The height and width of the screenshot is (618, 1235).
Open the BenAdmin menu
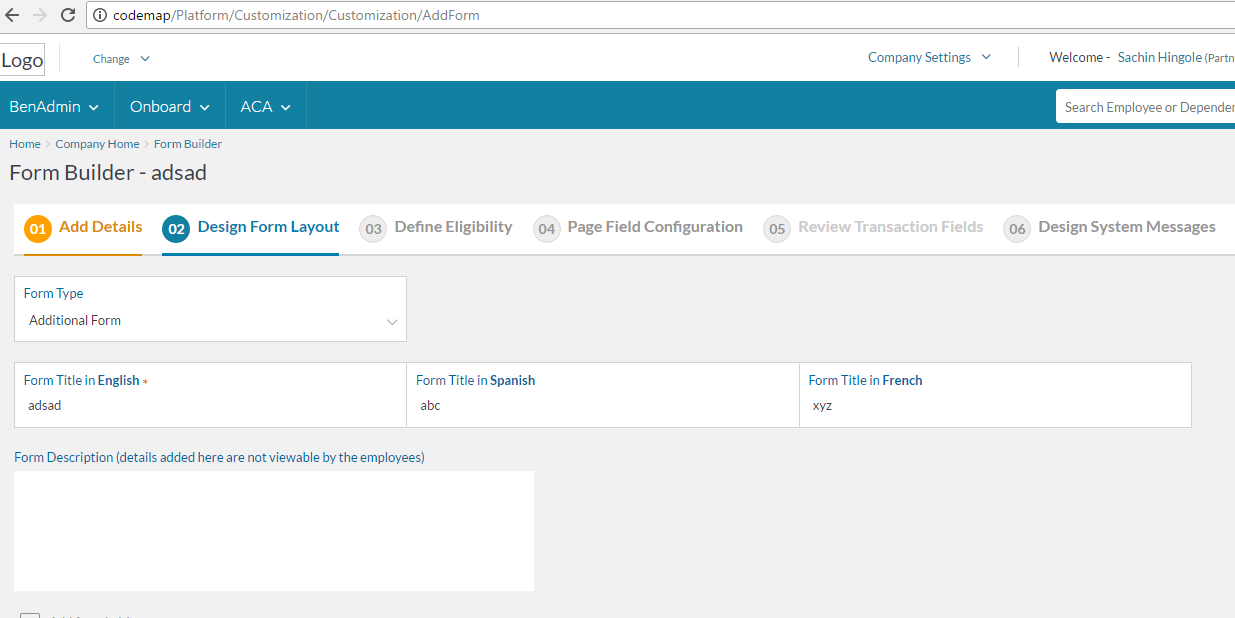coord(55,107)
